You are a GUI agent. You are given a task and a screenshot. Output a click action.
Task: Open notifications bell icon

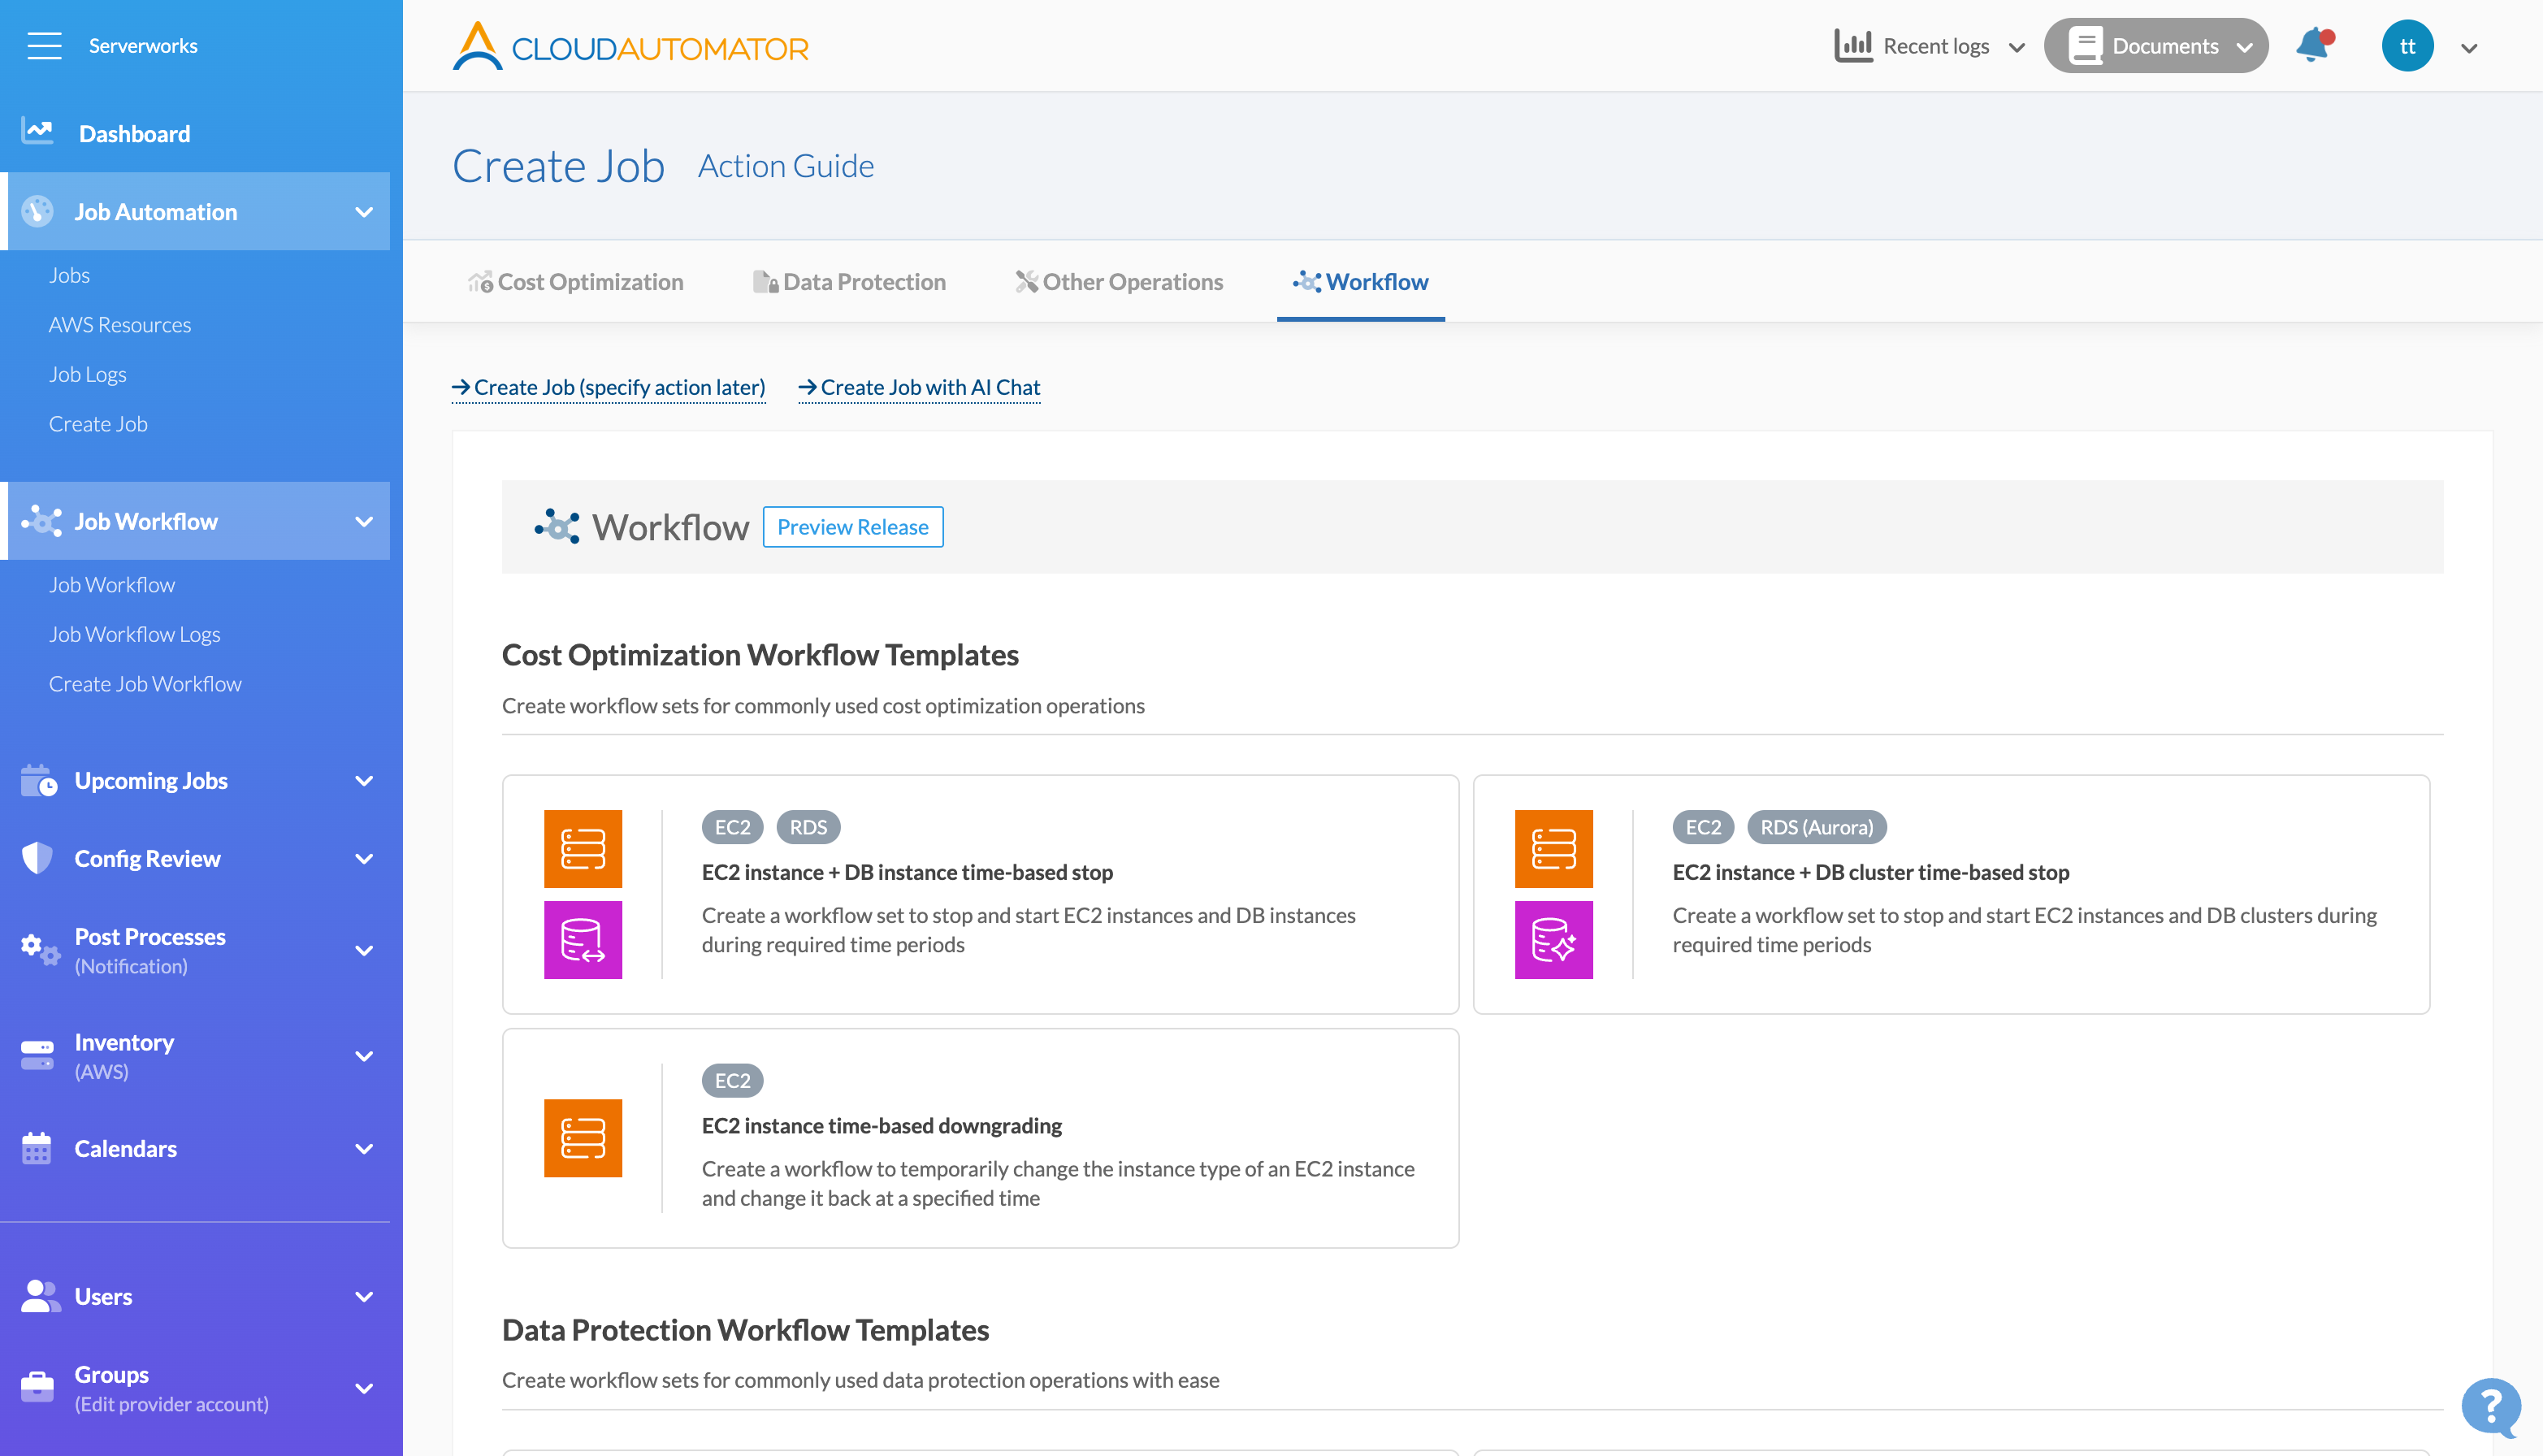click(2315, 45)
